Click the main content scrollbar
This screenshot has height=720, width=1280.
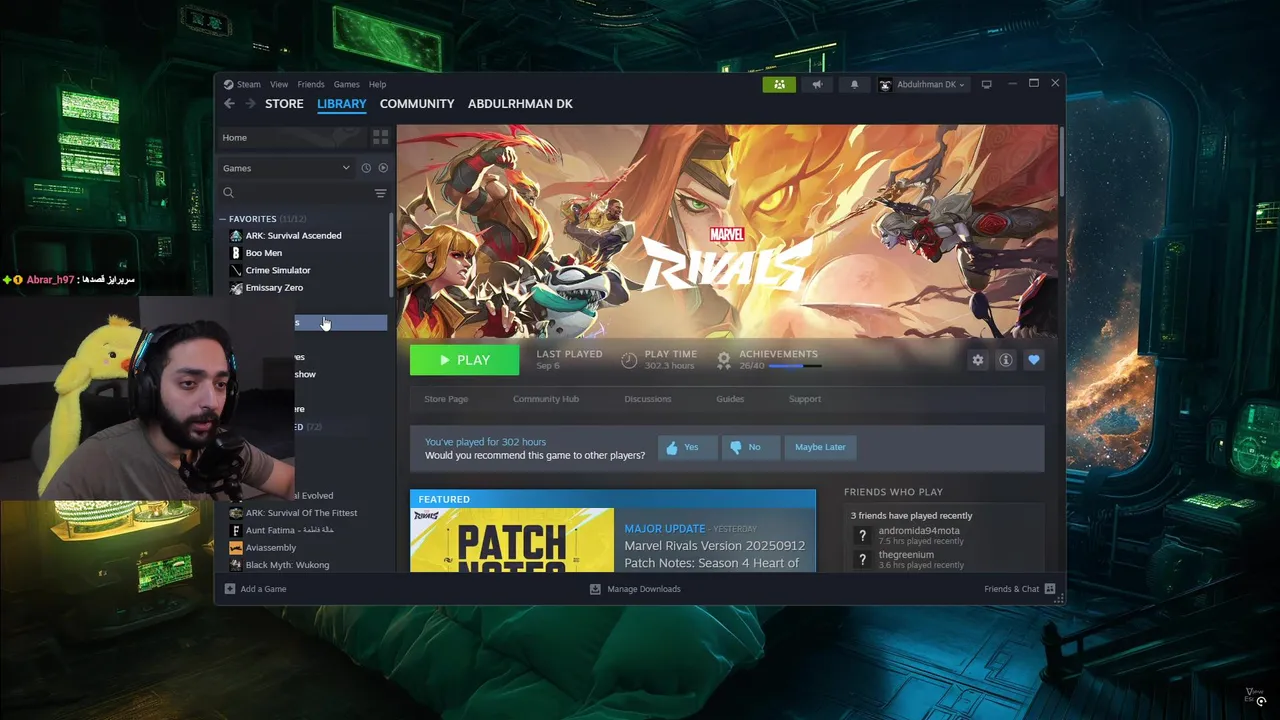click(x=1061, y=160)
